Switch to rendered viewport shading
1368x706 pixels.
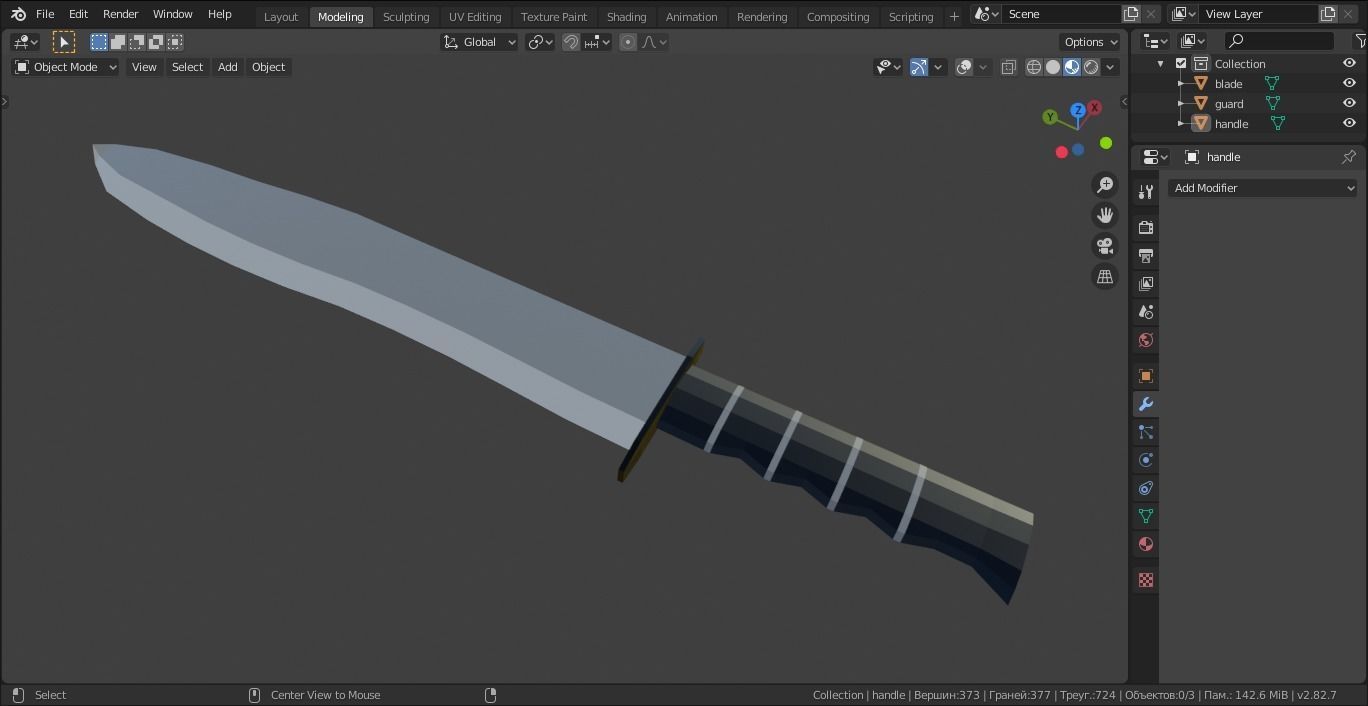(1091, 67)
